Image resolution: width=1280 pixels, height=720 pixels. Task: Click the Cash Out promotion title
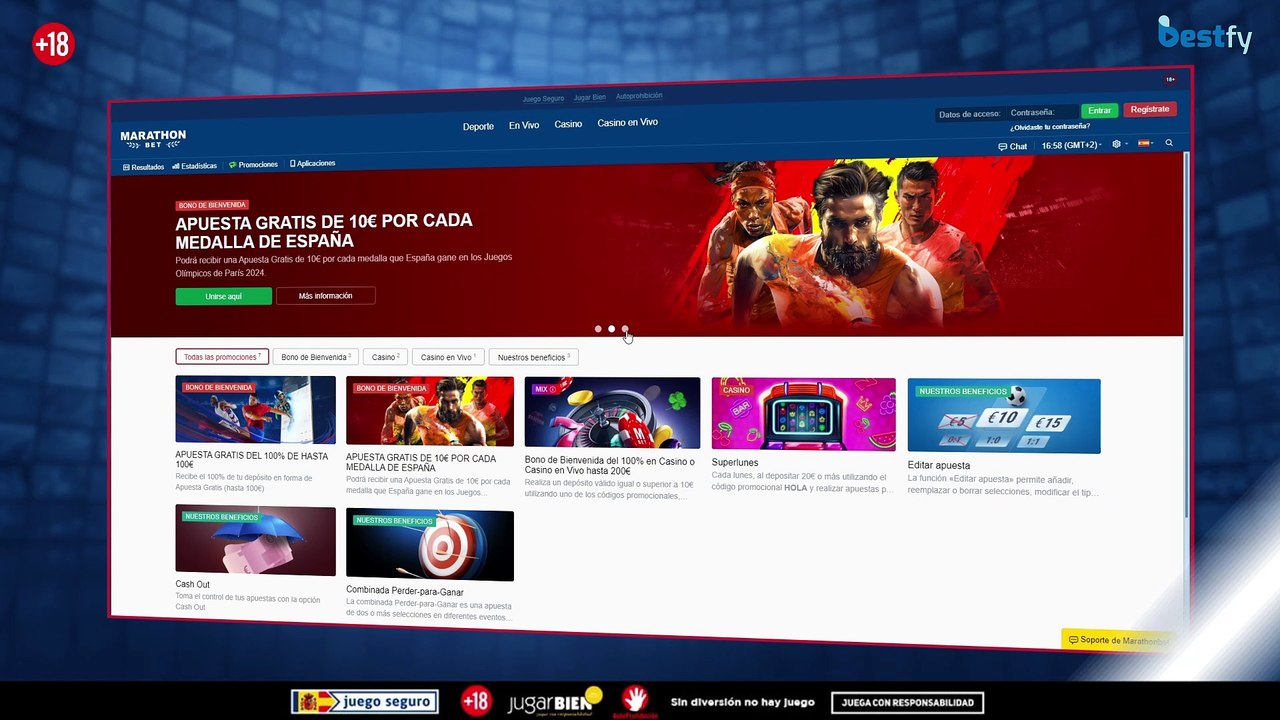pos(193,585)
